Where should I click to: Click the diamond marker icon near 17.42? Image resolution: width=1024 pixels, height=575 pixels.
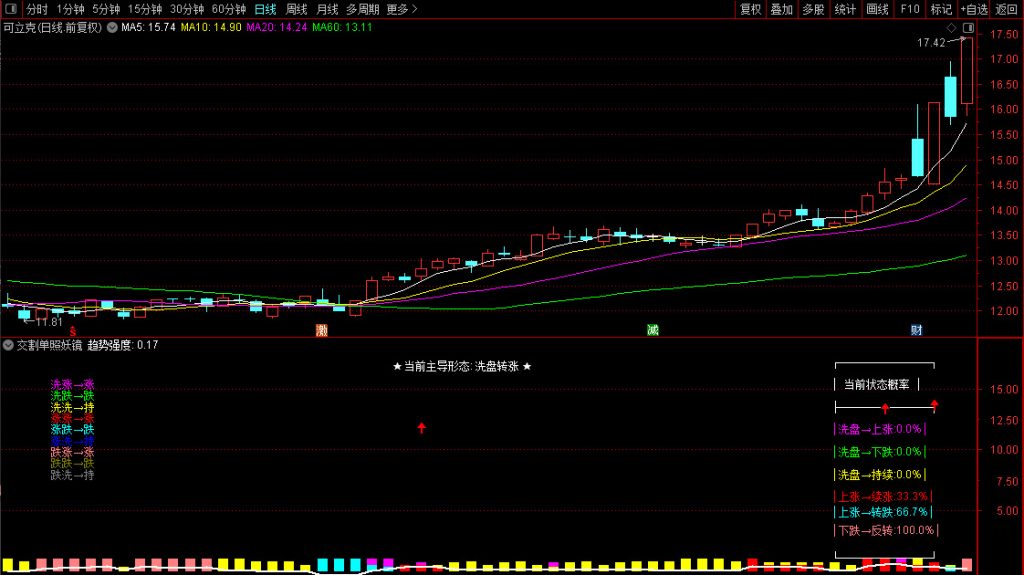[952, 27]
